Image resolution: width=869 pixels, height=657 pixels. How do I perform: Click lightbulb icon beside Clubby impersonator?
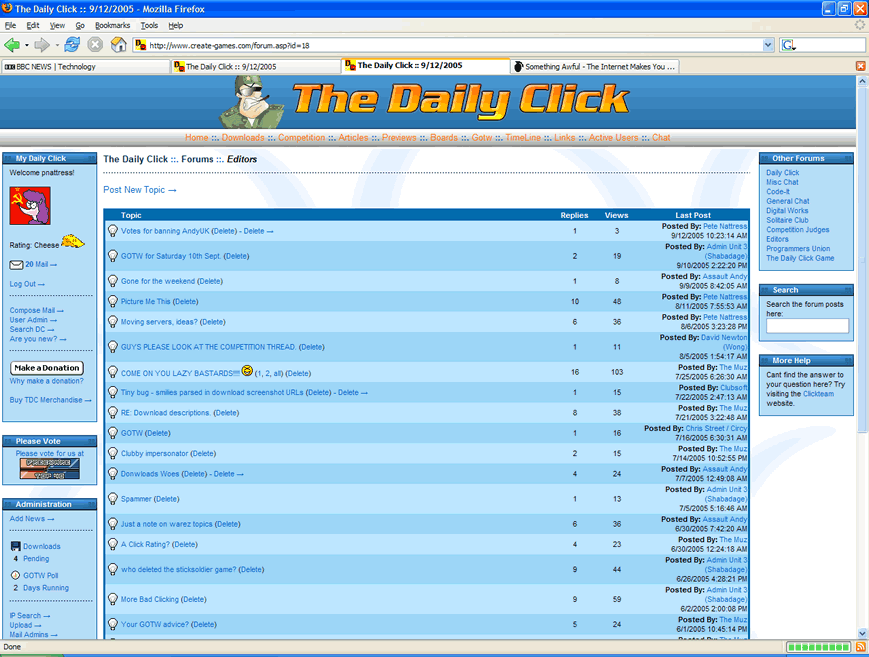(113, 453)
